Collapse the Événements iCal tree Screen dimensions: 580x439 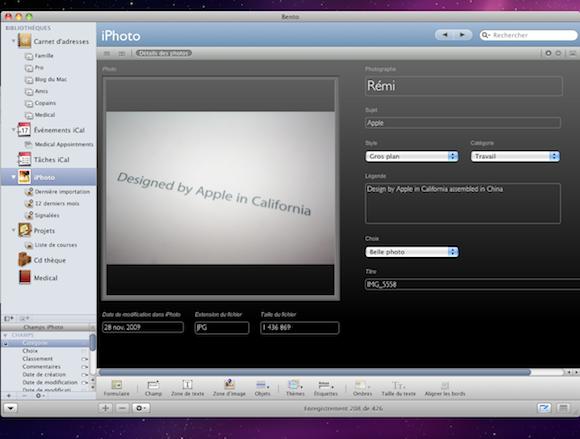[x=13, y=129]
